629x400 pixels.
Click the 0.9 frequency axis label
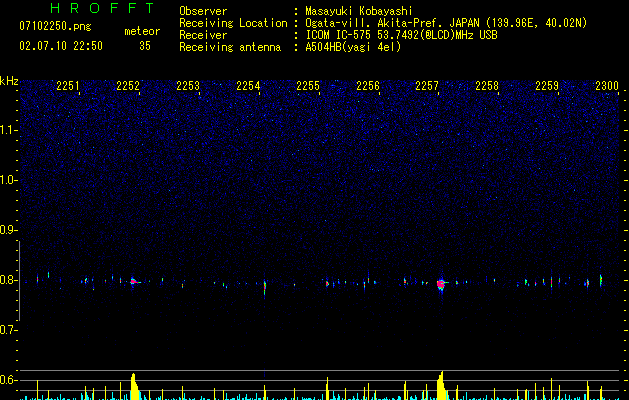click(8, 230)
